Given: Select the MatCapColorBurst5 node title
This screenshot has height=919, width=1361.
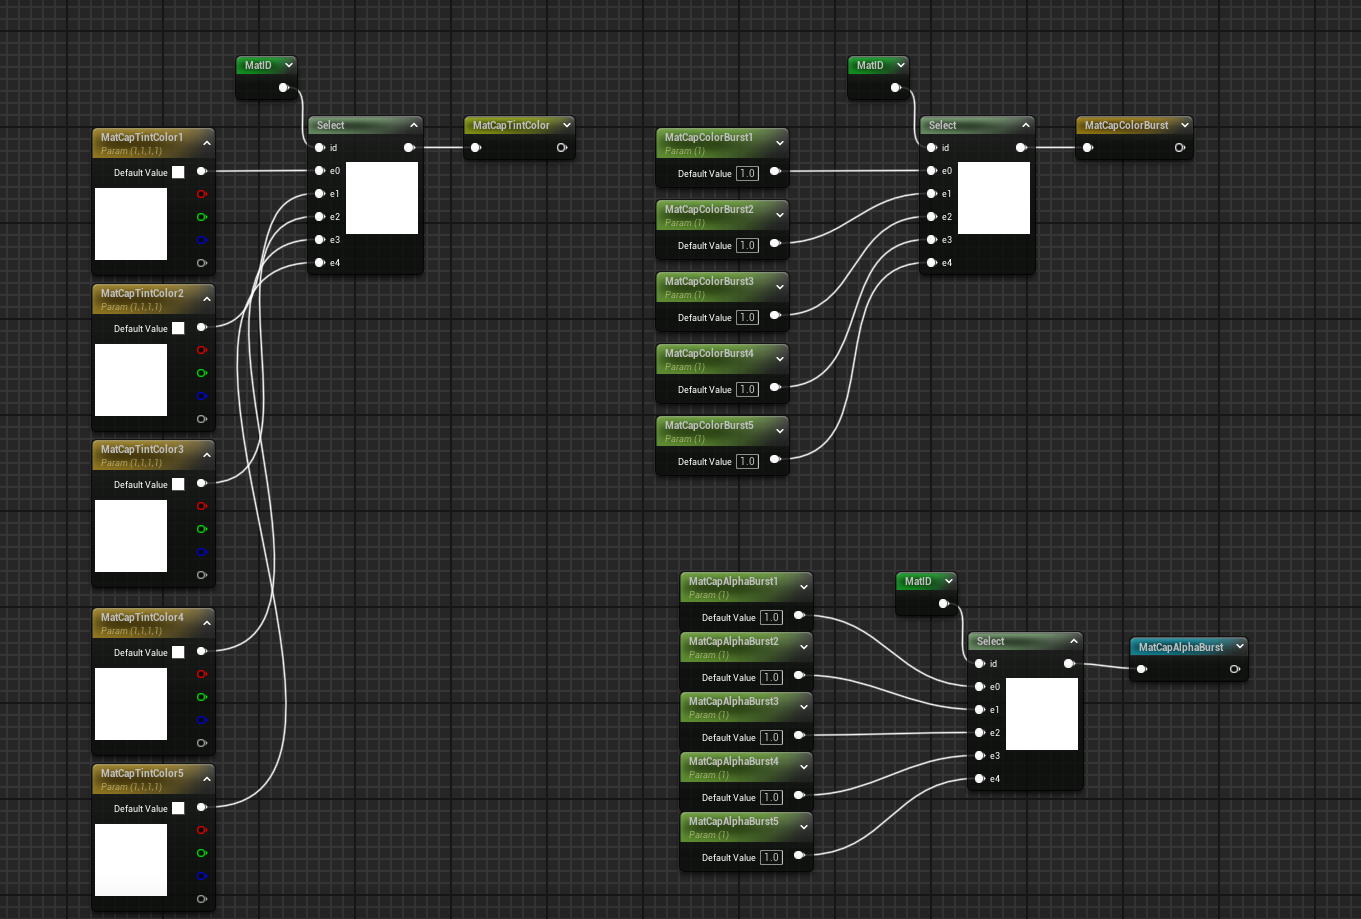Looking at the screenshot, I should [x=709, y=425].
